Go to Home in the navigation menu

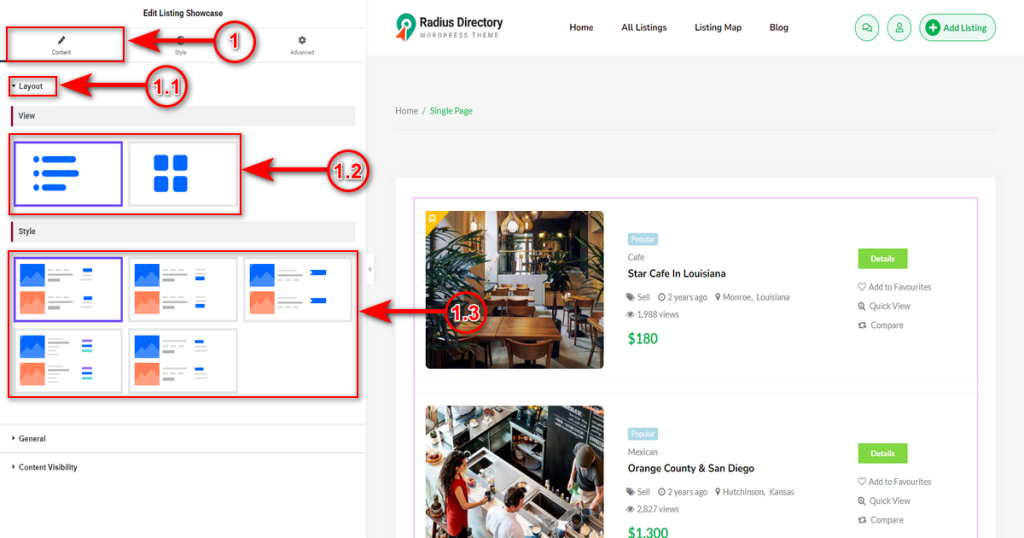pos(581,27)
